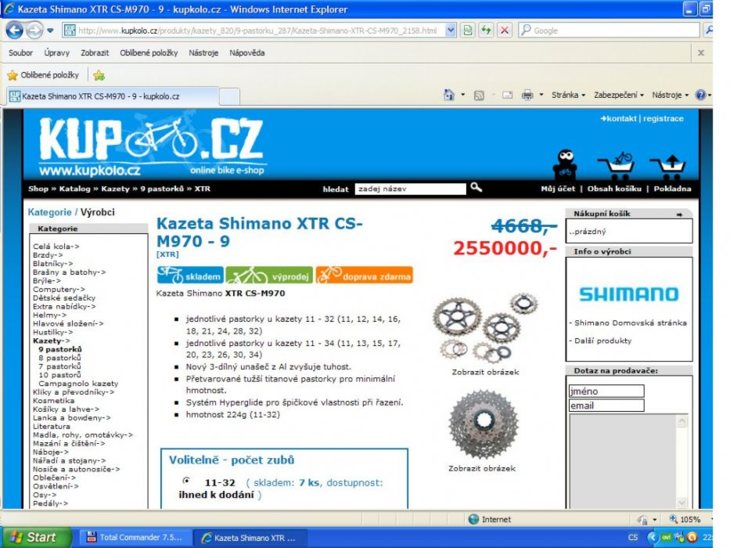The image size is (730, 548).
Task: Click the Compatibility View icon
Action: click(x=467, y=30)
